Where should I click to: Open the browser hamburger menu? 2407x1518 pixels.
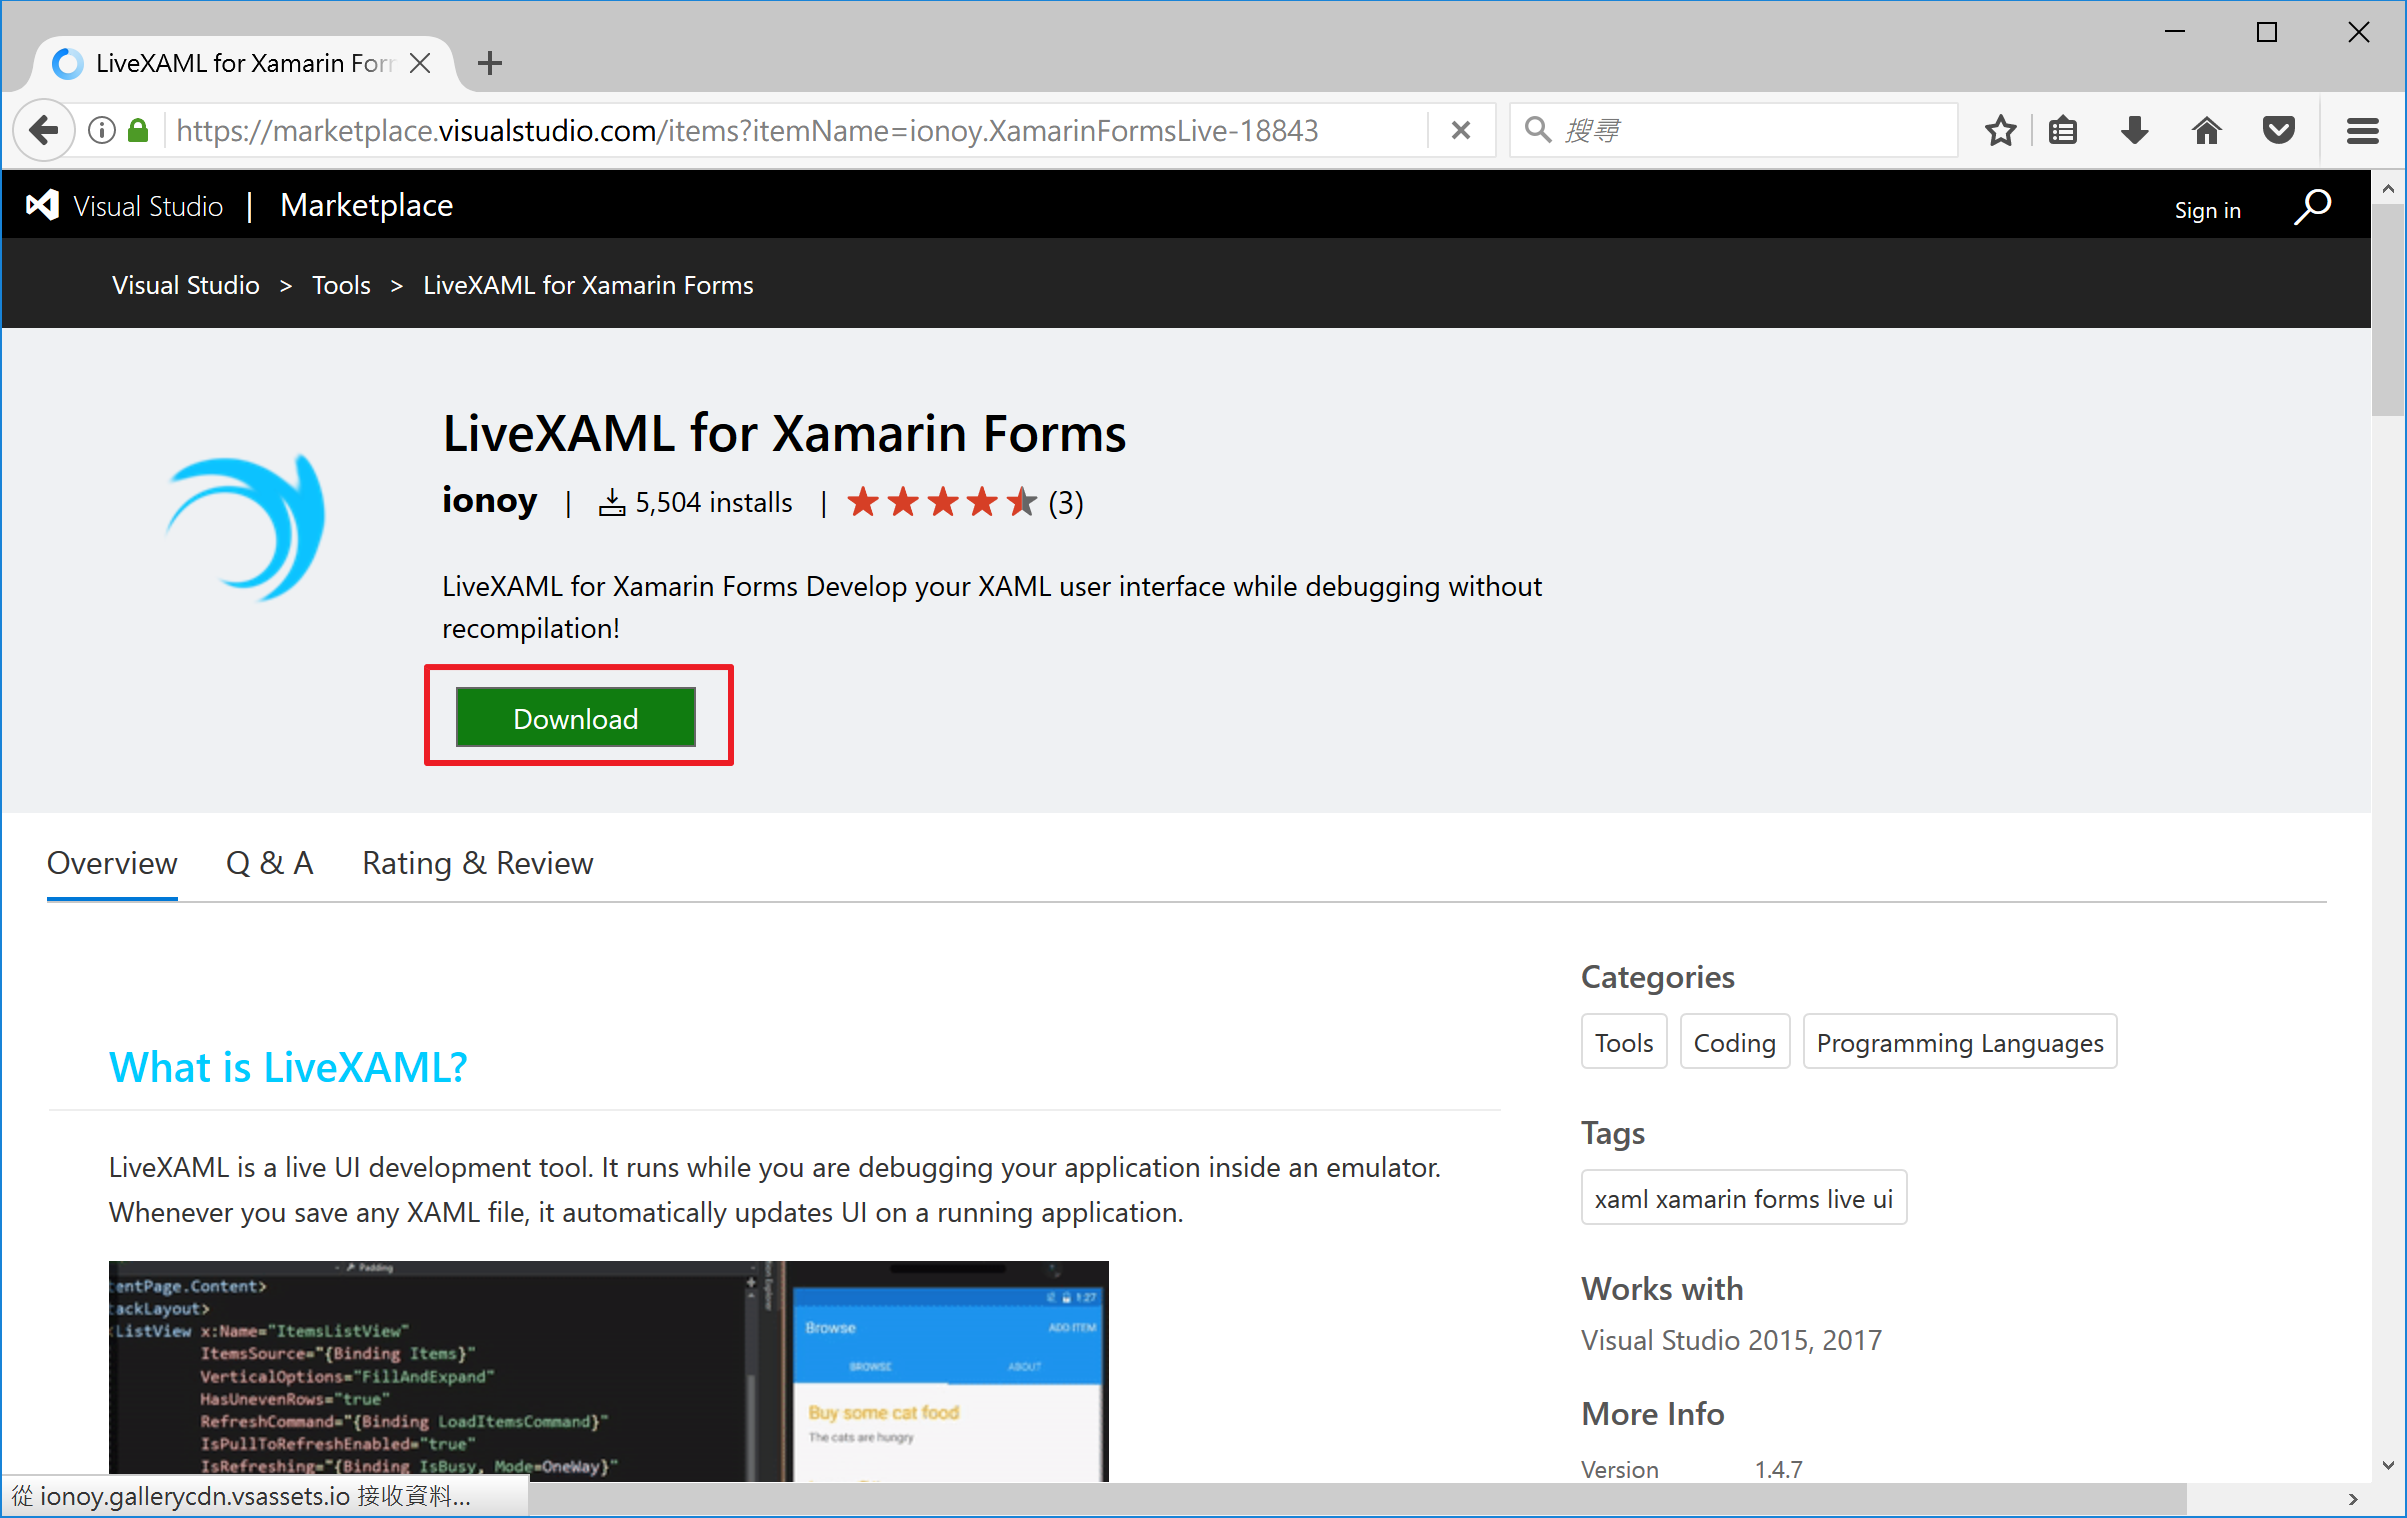(x=2362, y=131)
